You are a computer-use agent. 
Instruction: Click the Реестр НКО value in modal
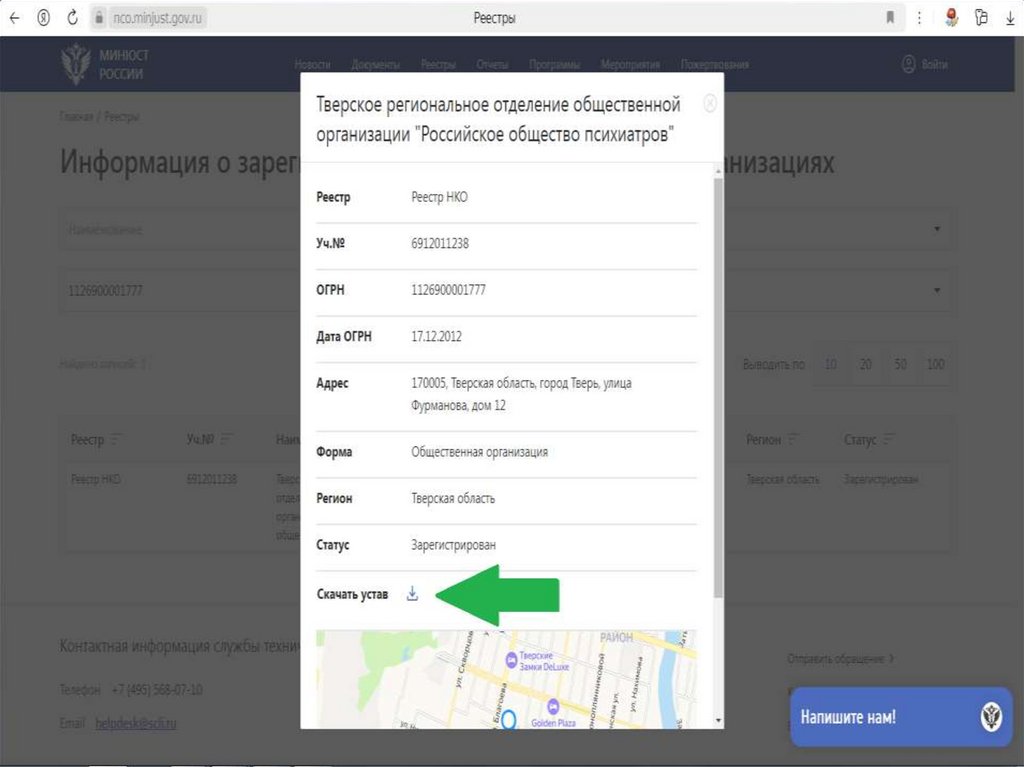point(439,197)
